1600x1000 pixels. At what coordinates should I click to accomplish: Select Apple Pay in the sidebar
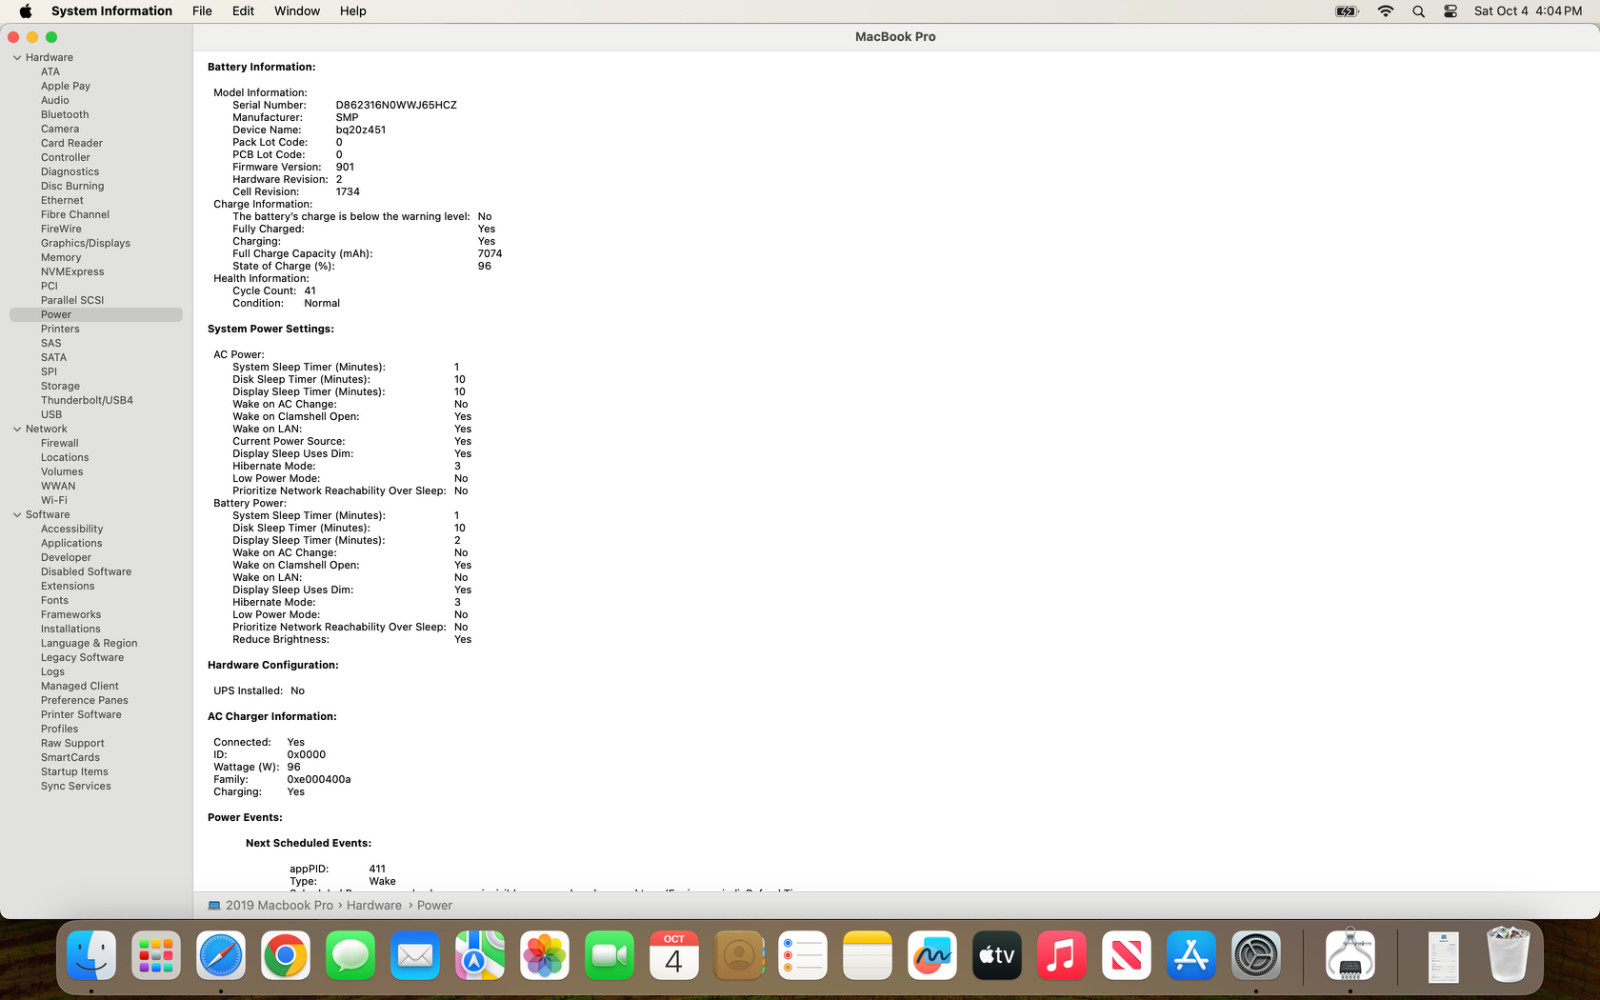(x=65, y=87)
